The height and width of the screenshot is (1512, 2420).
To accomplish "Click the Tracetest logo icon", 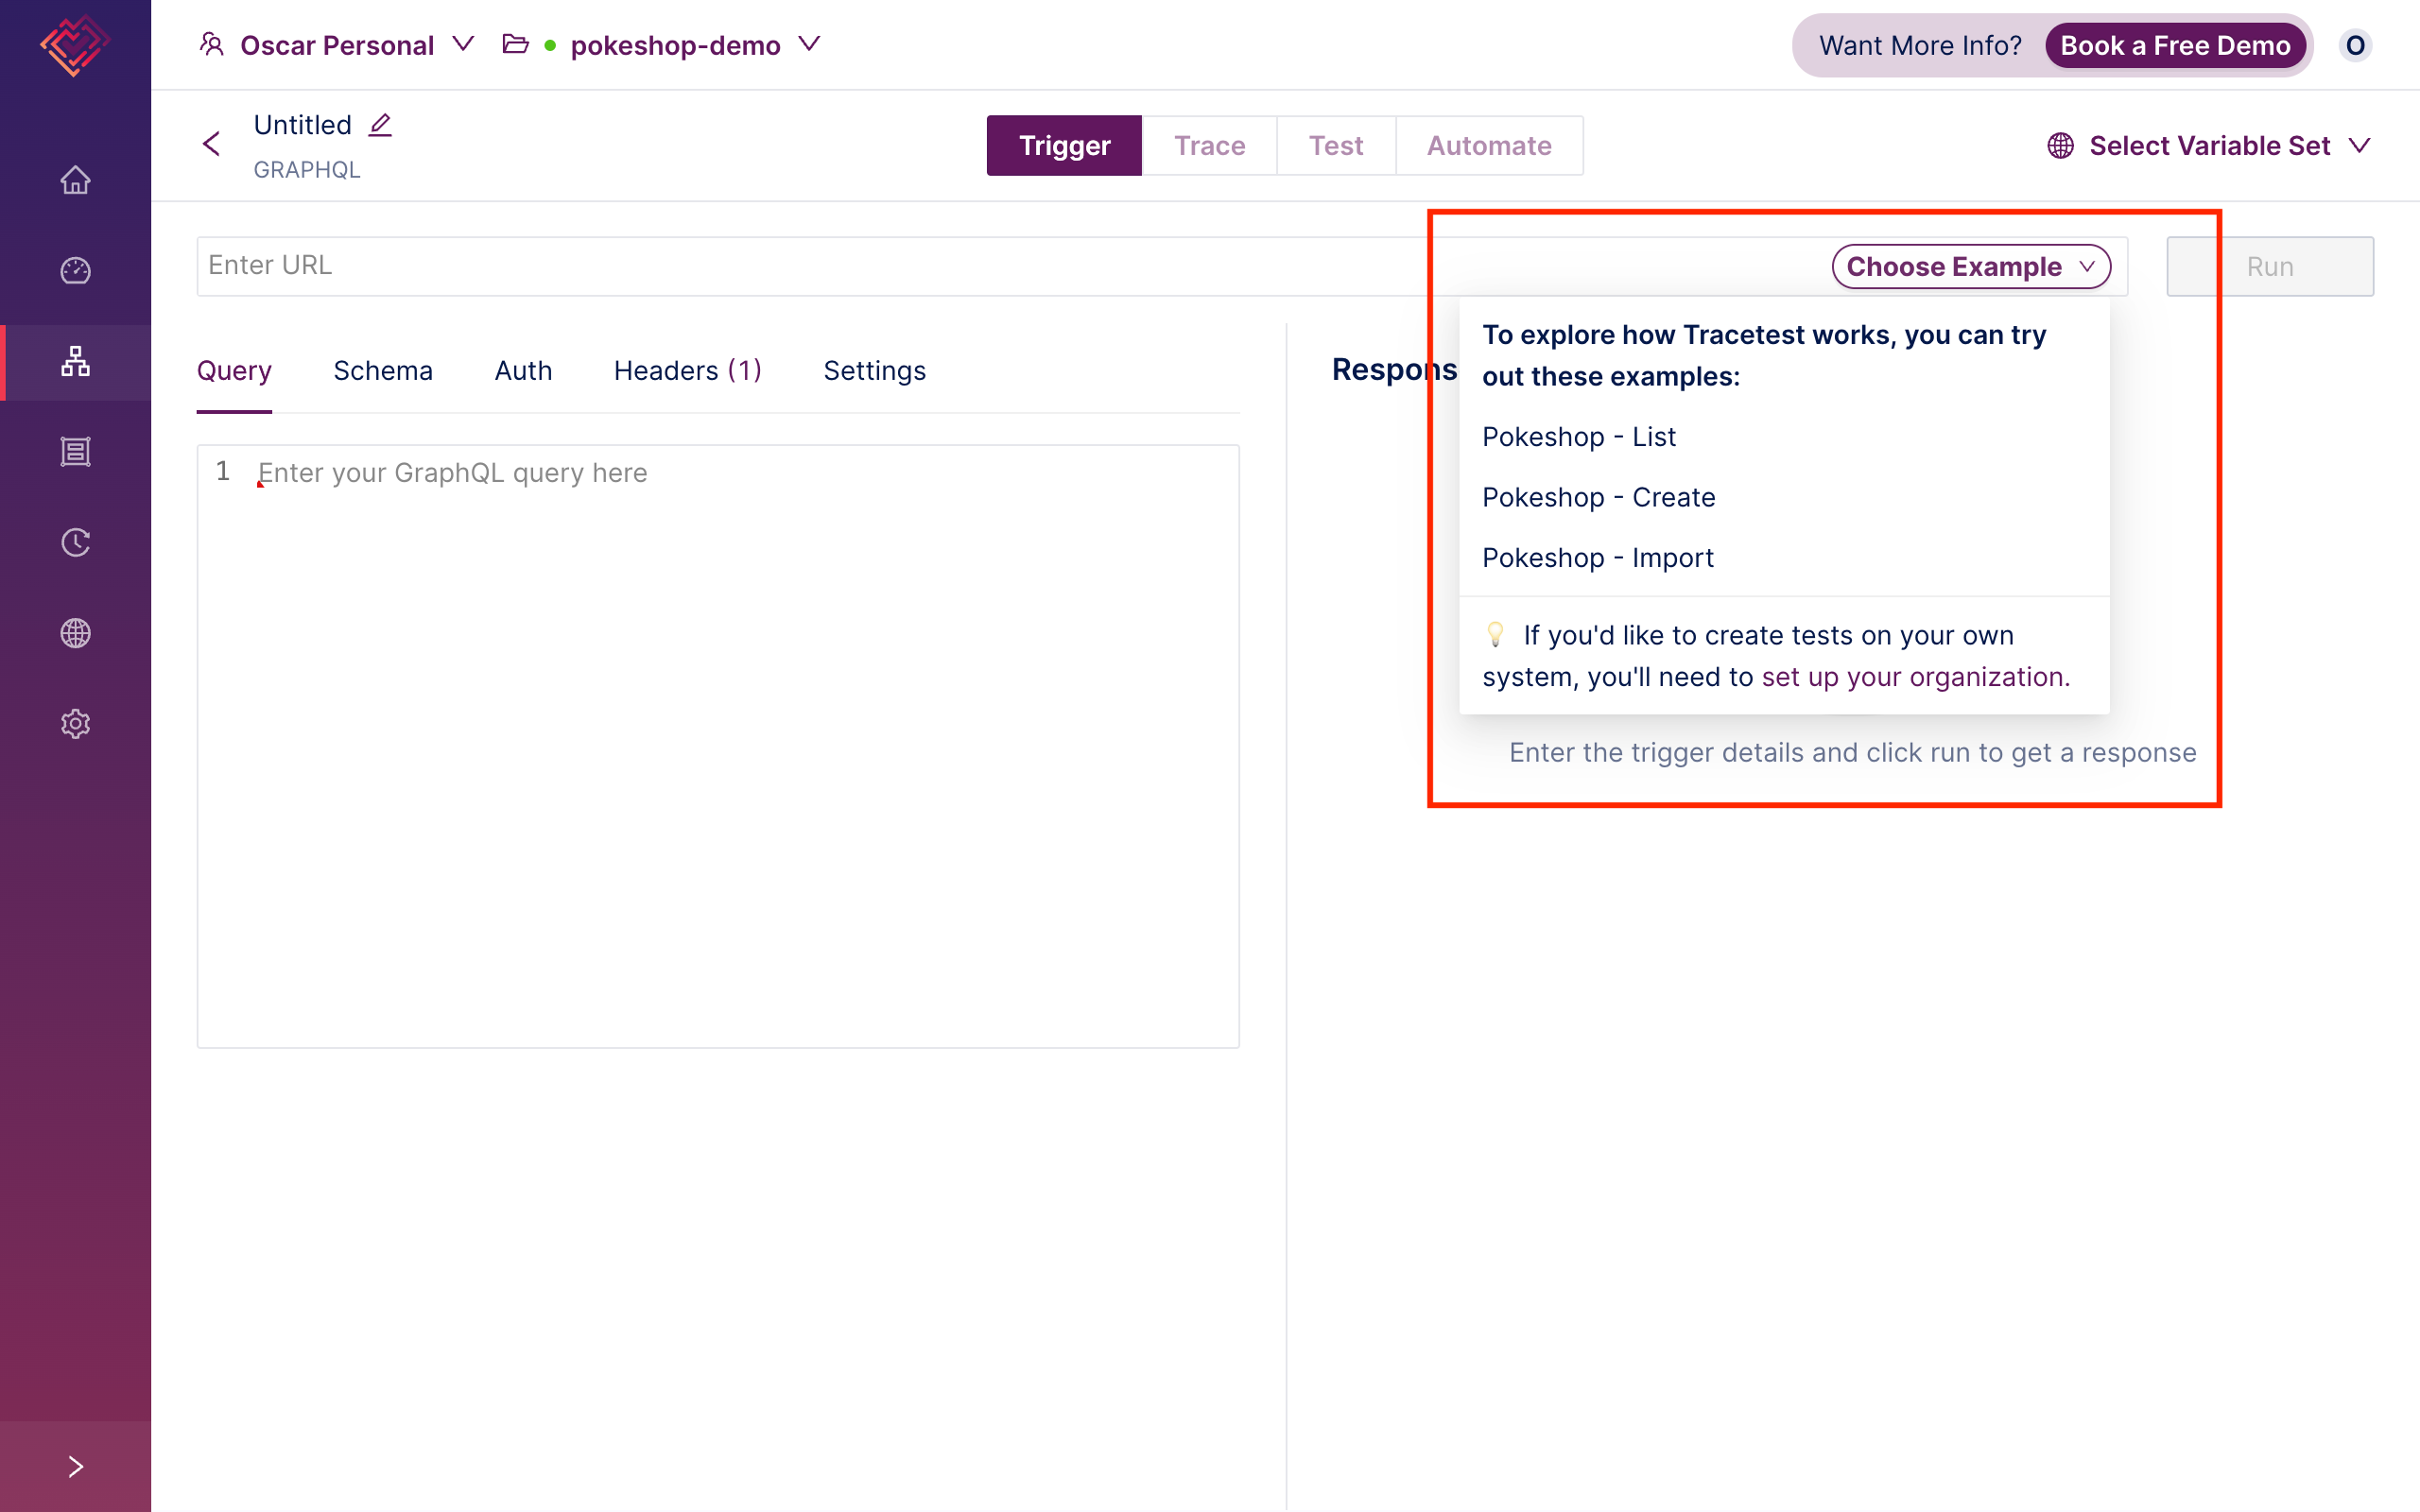I will (x=74, y=45).
